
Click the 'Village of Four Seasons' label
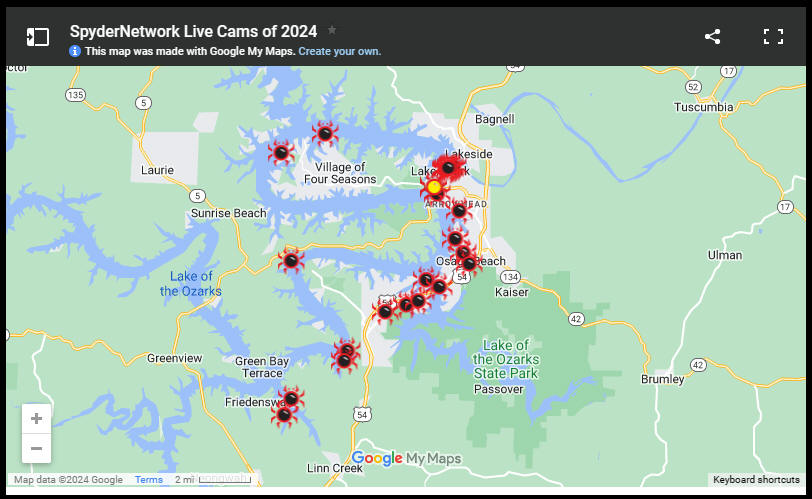click(x=340, y=173)
